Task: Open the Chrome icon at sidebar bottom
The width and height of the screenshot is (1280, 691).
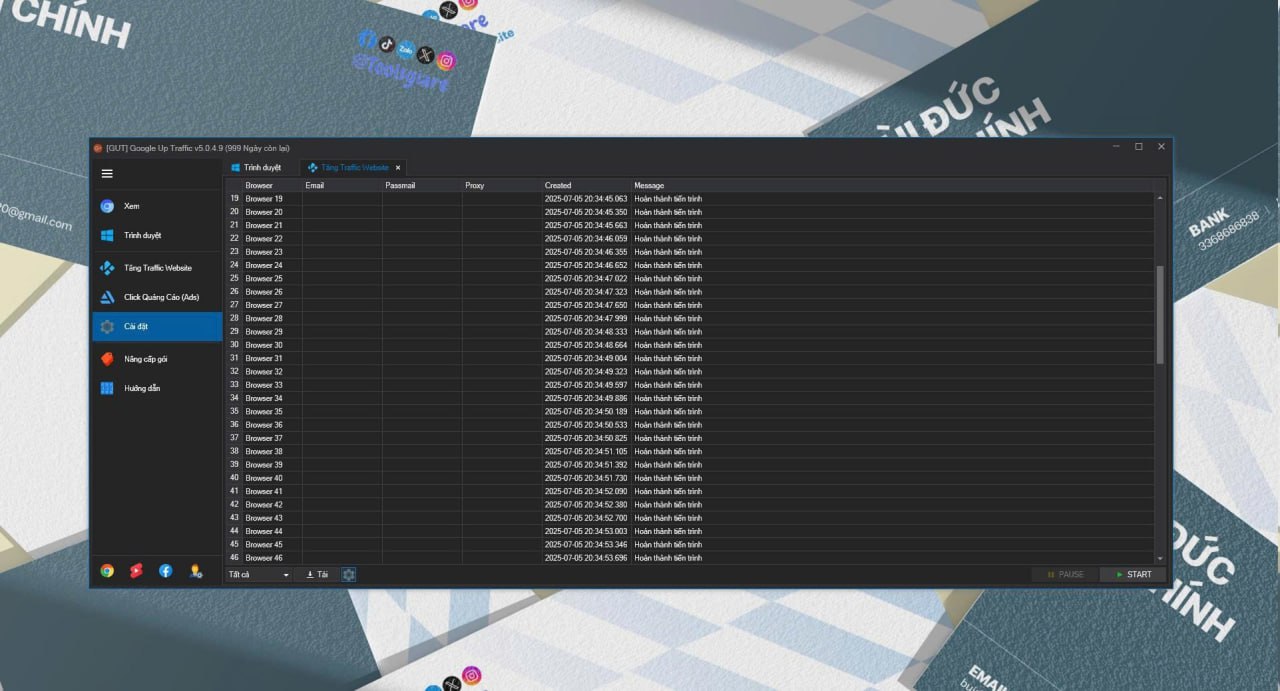Action: tap(107, 571)
